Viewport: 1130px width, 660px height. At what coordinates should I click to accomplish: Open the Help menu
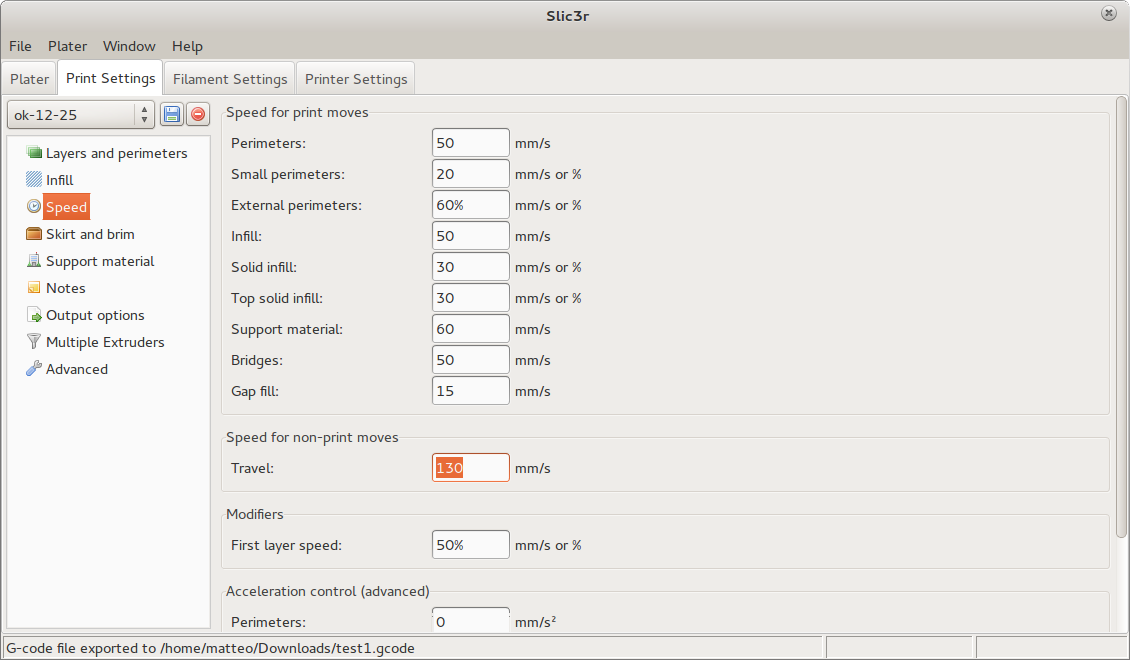[x=187, y=46]
